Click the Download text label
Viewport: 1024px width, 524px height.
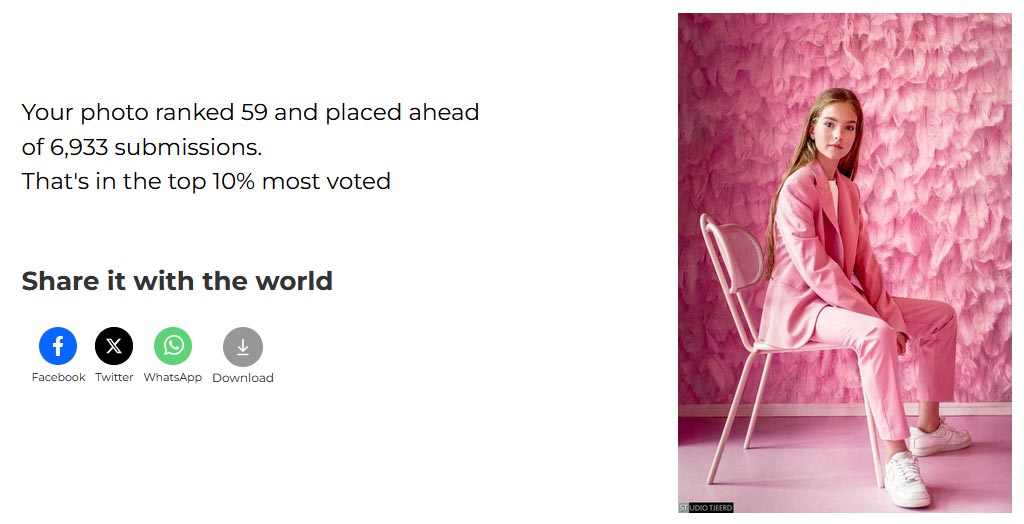tap(243, 378)
